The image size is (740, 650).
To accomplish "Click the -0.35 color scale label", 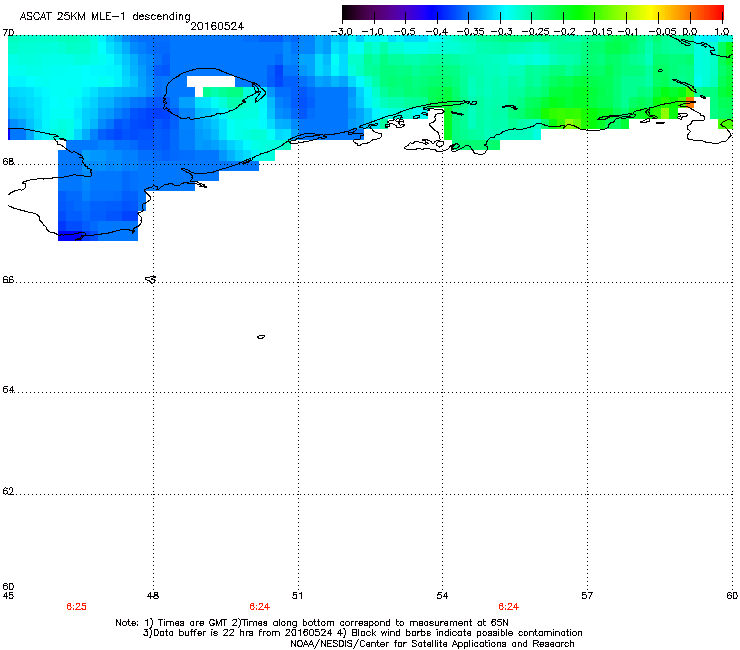I will (x=471, y=32).
